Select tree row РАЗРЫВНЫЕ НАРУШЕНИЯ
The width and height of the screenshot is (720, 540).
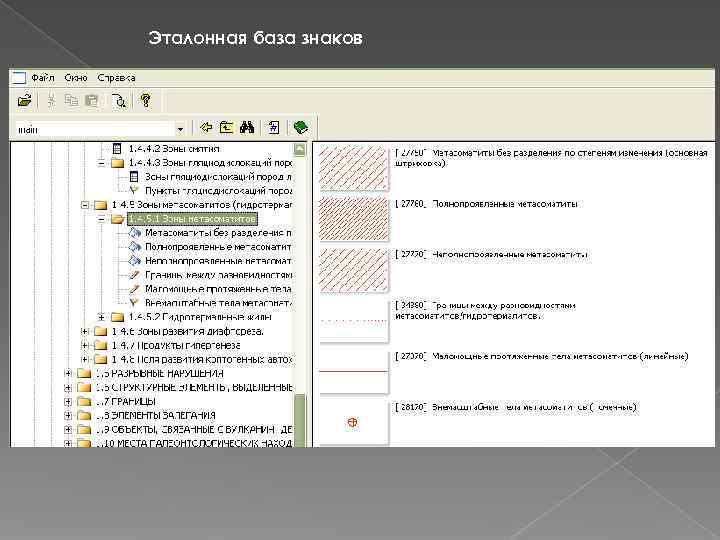tap(159, 373)
